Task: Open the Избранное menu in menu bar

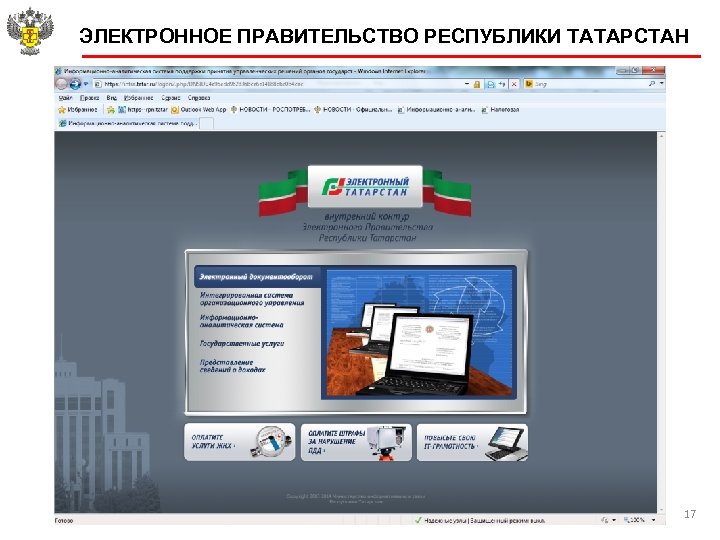Action: click(138, 98)
